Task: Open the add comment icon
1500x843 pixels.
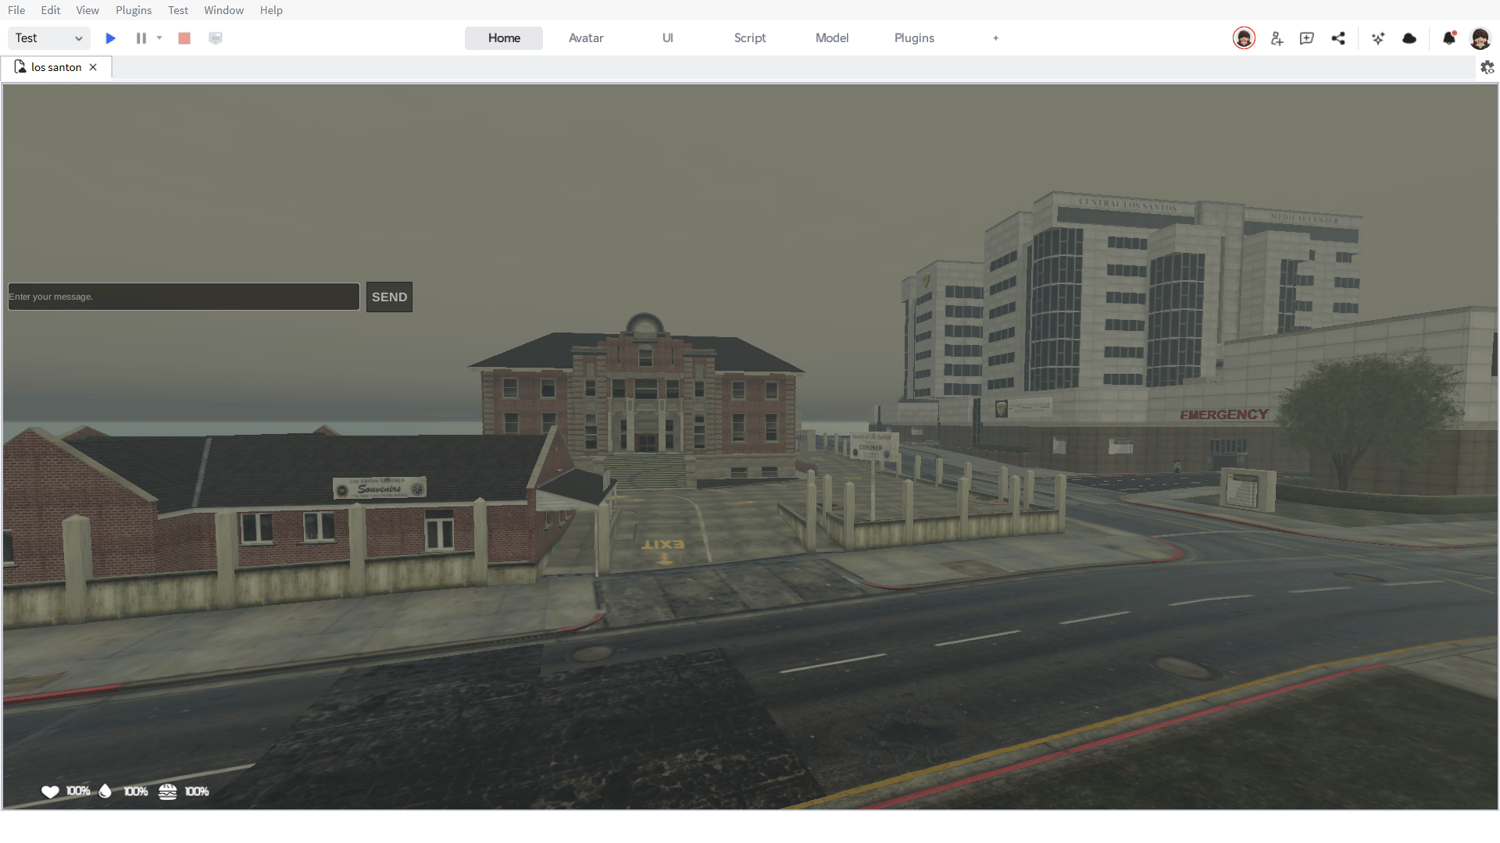Action: [x=1307, y=38]
